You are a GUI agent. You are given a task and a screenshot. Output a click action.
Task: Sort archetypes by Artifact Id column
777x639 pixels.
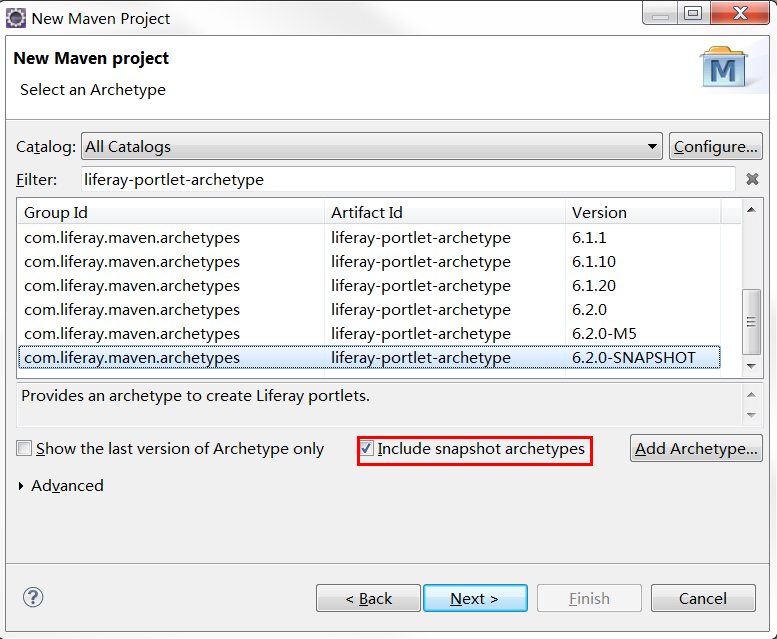446,212
